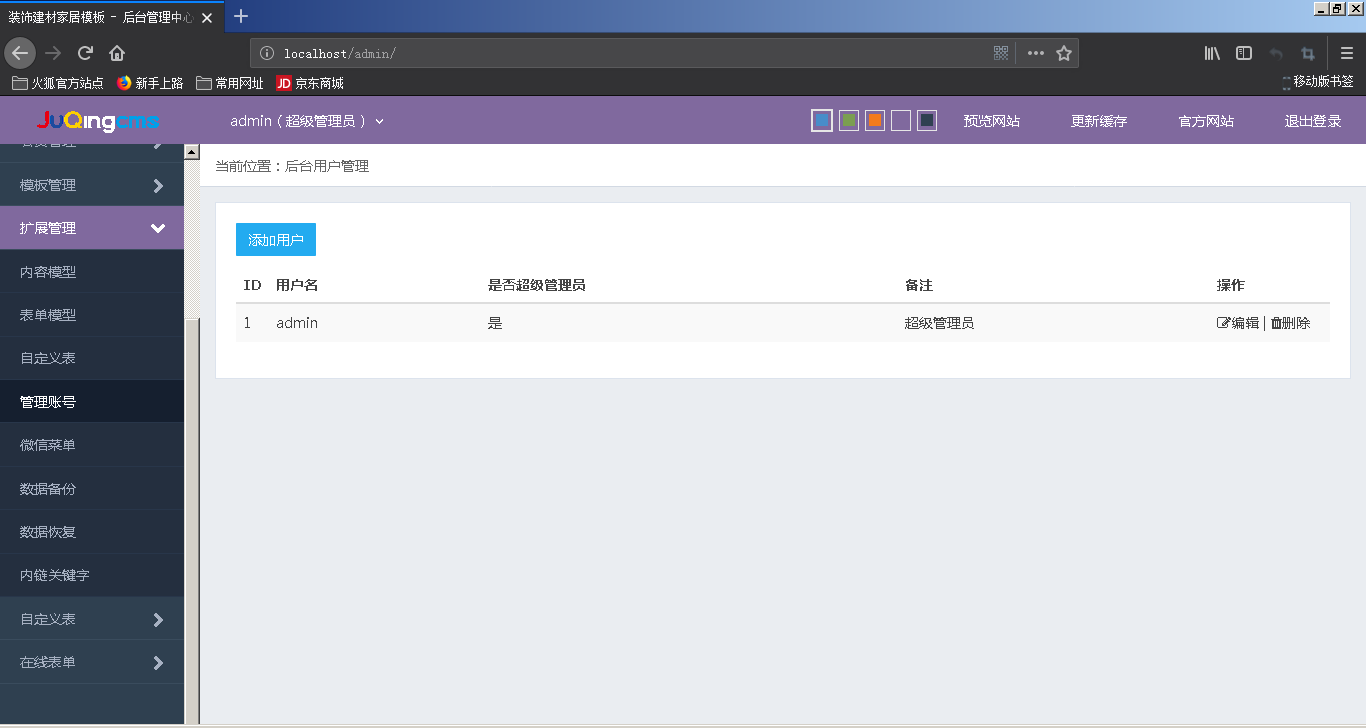The image size is (1366, 728).
Task: Bookmark this page with the star
Action: tap(1064, 53)
